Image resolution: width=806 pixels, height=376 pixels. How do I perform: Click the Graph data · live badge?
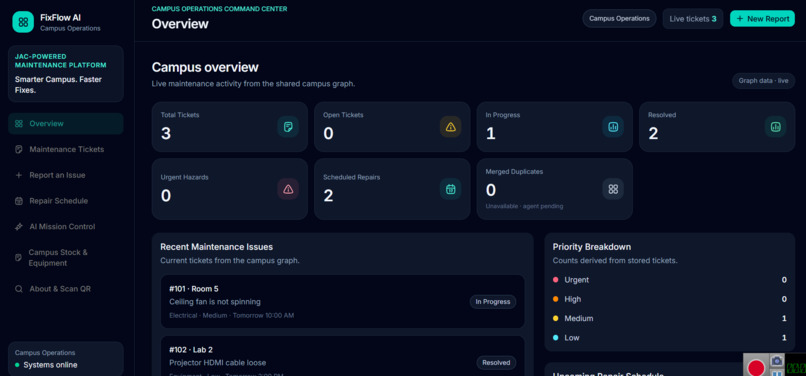click(763, 81)
